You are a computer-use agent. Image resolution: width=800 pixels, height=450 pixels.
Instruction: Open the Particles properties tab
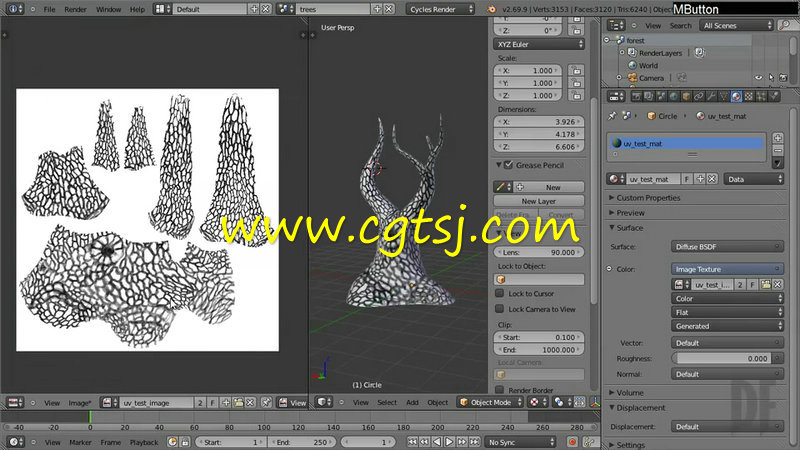[x=761, y=96]
